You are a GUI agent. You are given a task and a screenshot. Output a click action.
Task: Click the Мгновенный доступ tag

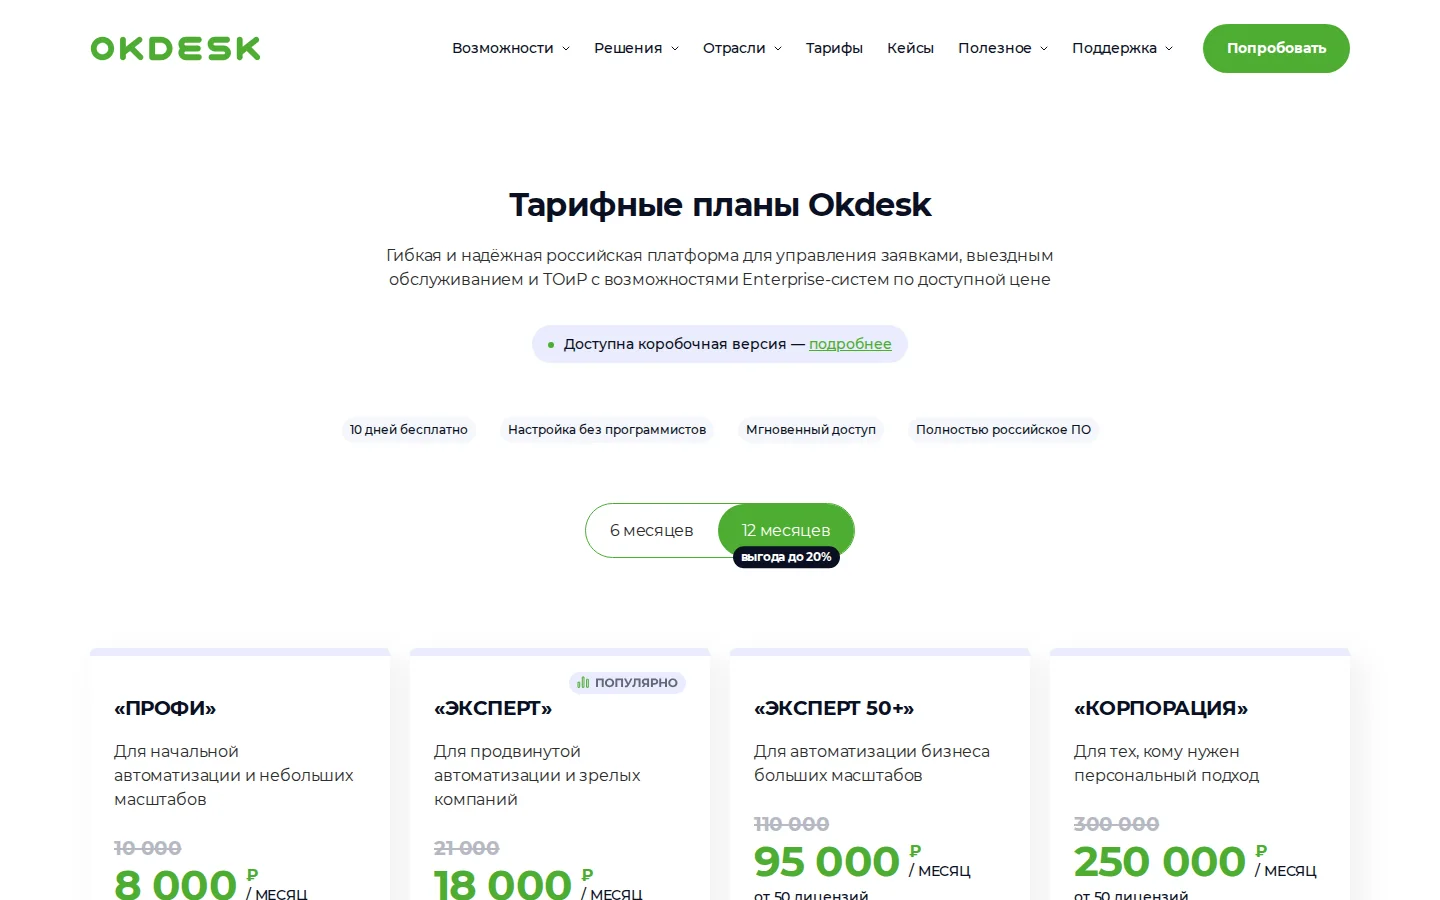pos(811,430)
